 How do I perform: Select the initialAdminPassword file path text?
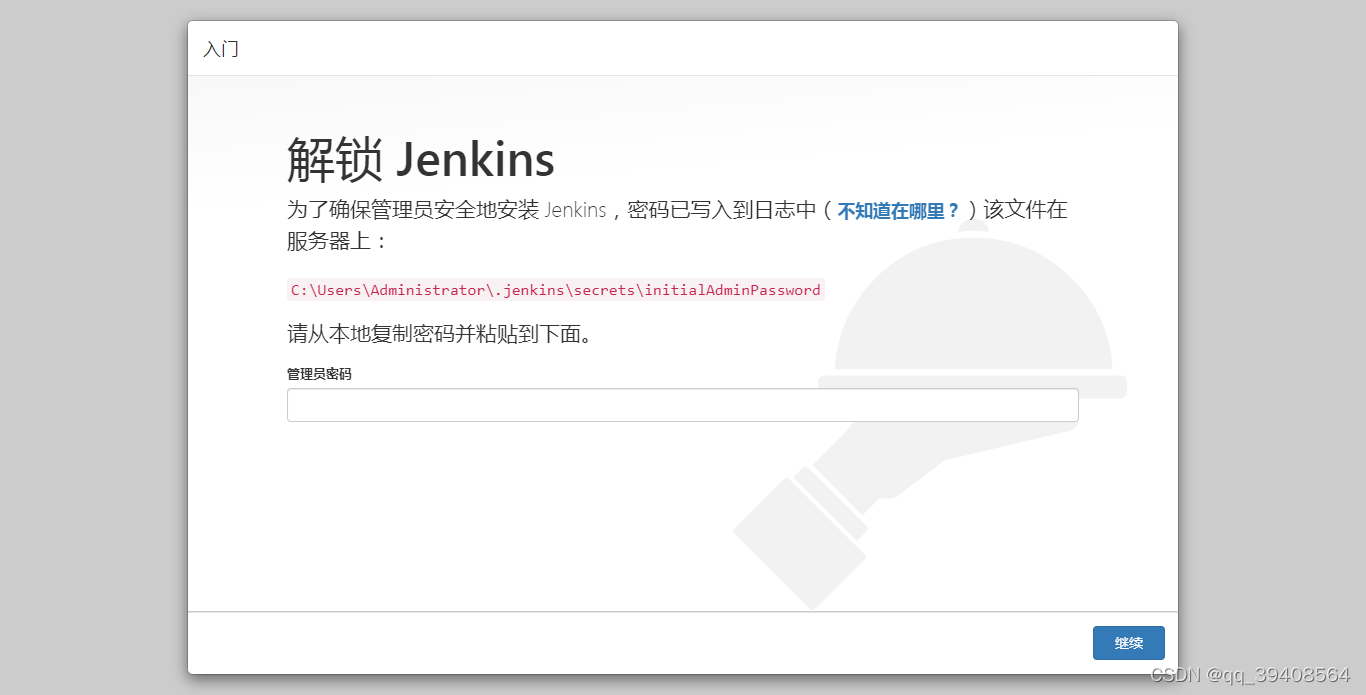[555, 290]
